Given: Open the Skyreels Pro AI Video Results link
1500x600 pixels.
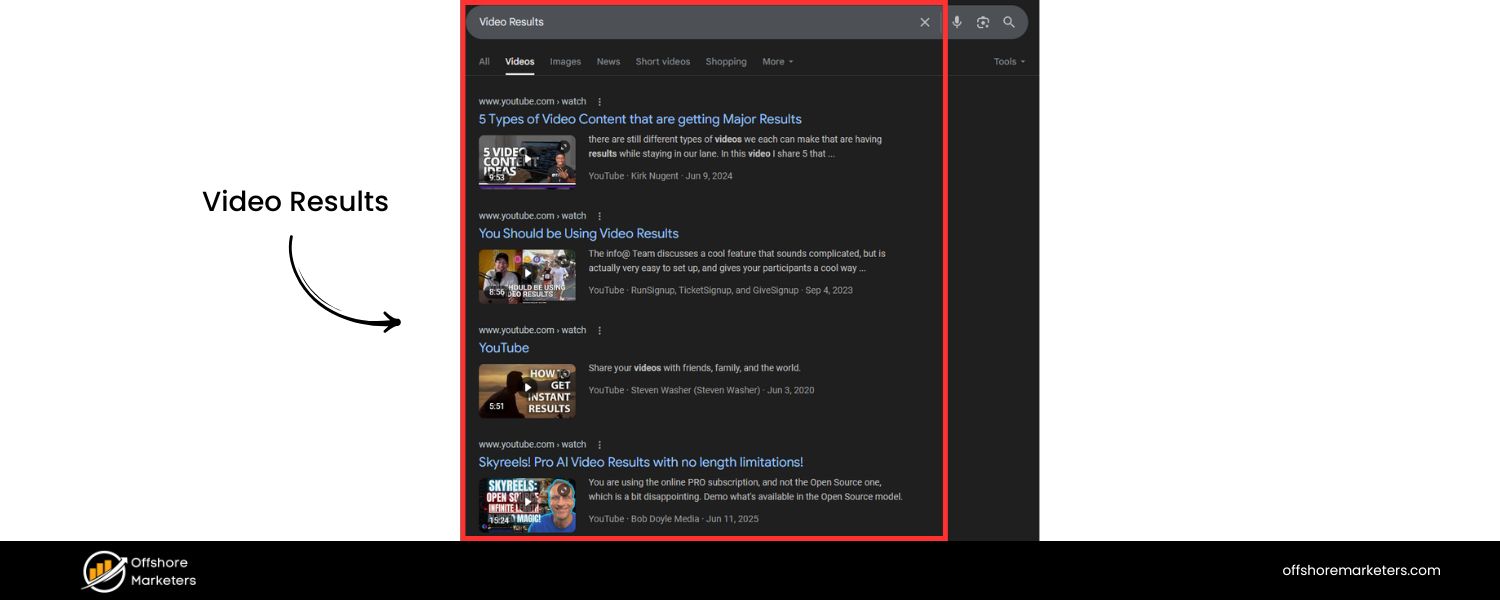Looking at the screenshot, I should [641, 462].
